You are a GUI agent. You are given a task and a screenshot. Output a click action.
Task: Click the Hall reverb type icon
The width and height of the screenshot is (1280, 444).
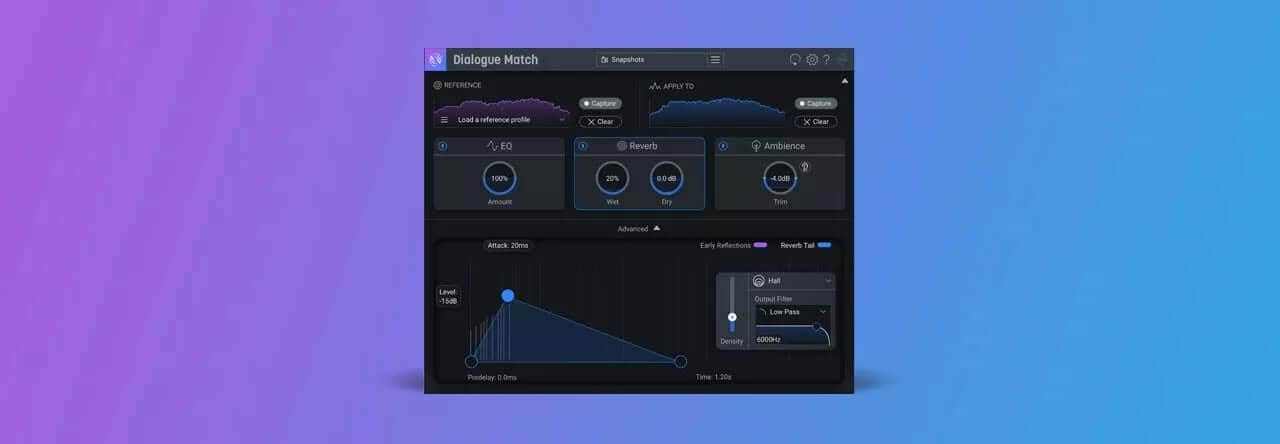click(758, 282)
